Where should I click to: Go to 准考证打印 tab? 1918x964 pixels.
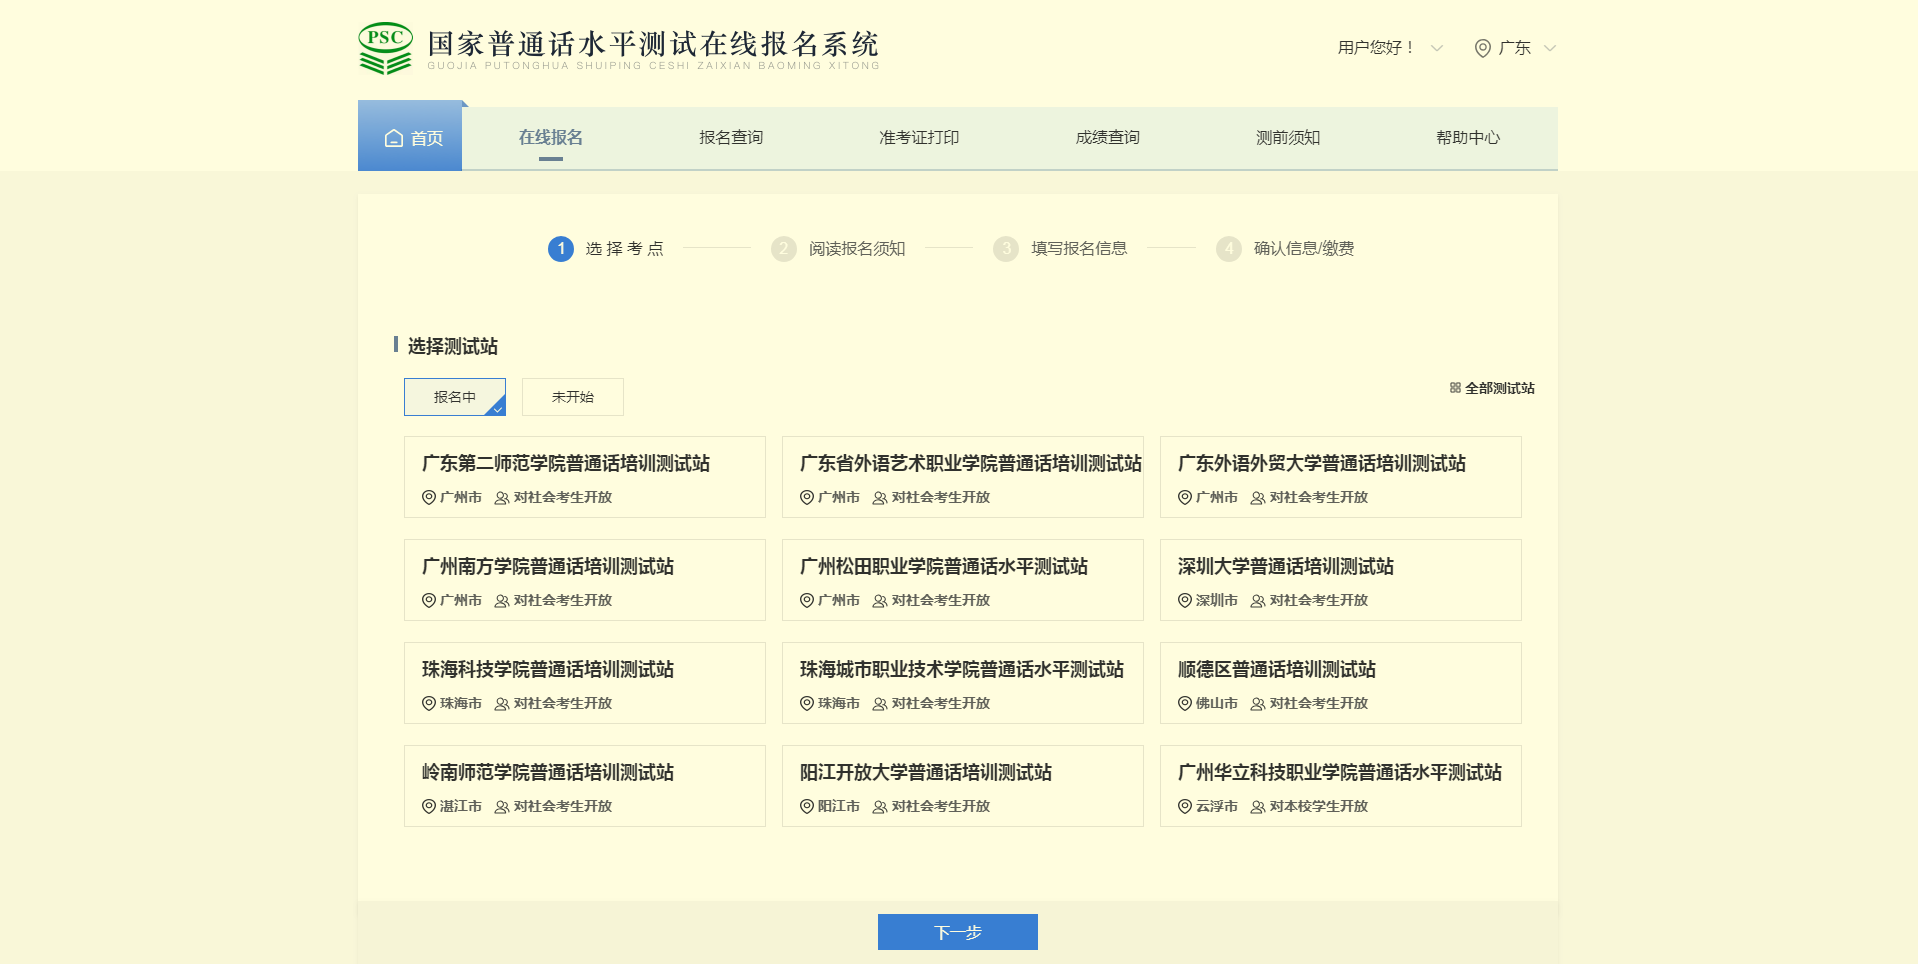click(919, 138)
